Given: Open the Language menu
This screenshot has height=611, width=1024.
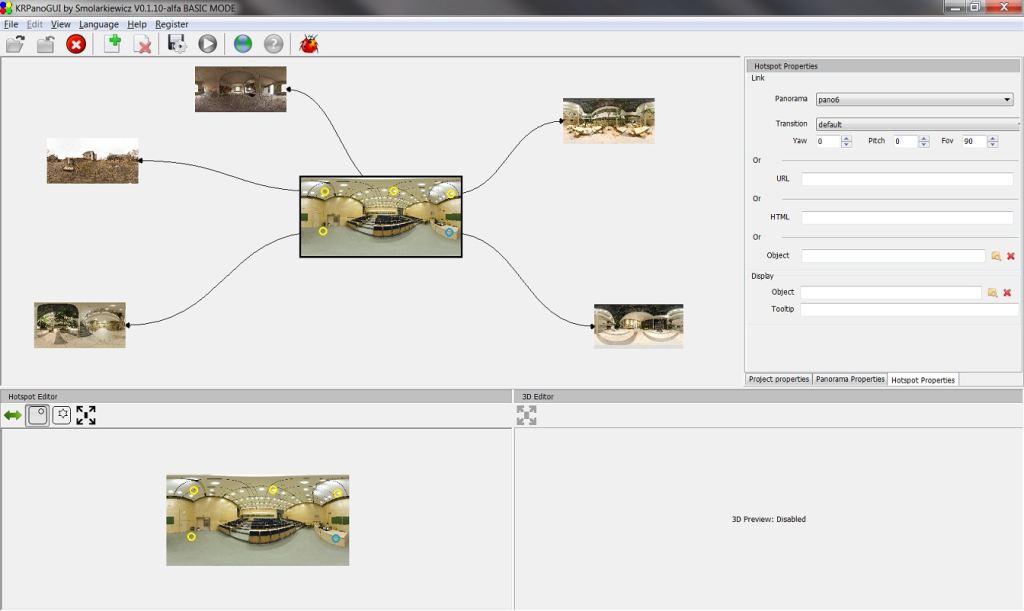Looking at the screenshot, I should click(98, 24).
